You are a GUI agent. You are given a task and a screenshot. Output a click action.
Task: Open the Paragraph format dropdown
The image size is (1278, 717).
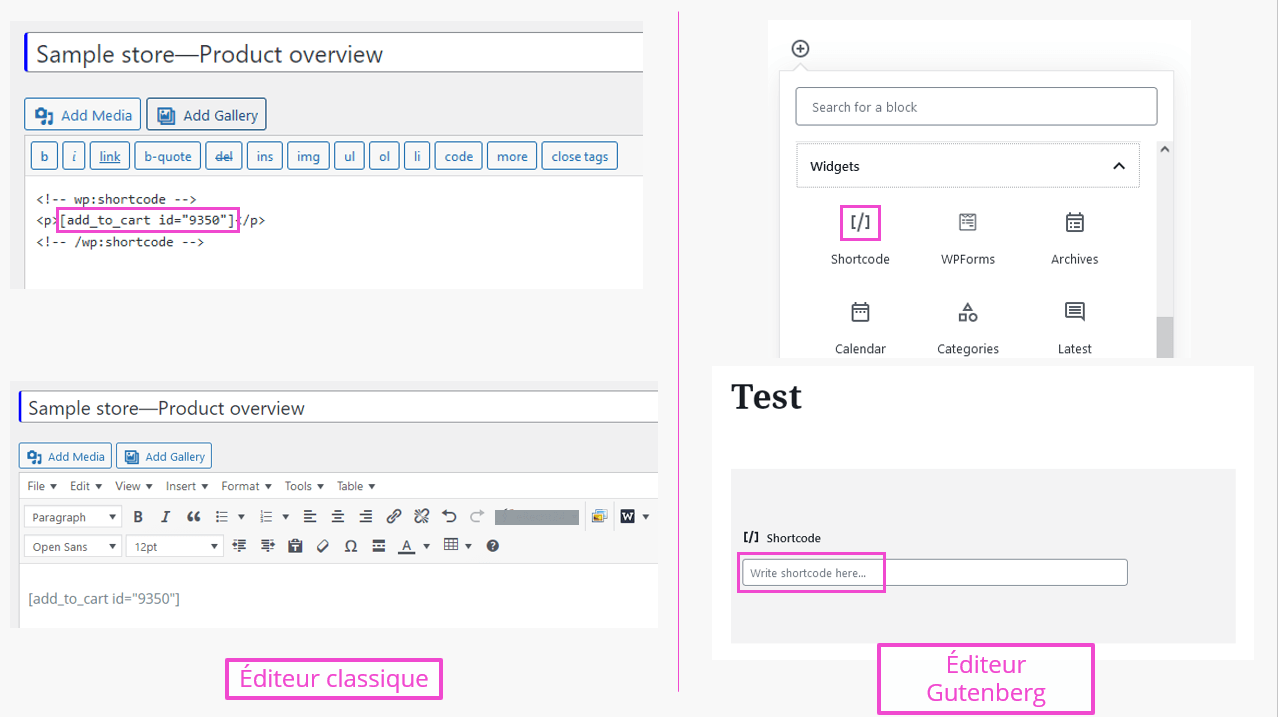tap(73, 517)
